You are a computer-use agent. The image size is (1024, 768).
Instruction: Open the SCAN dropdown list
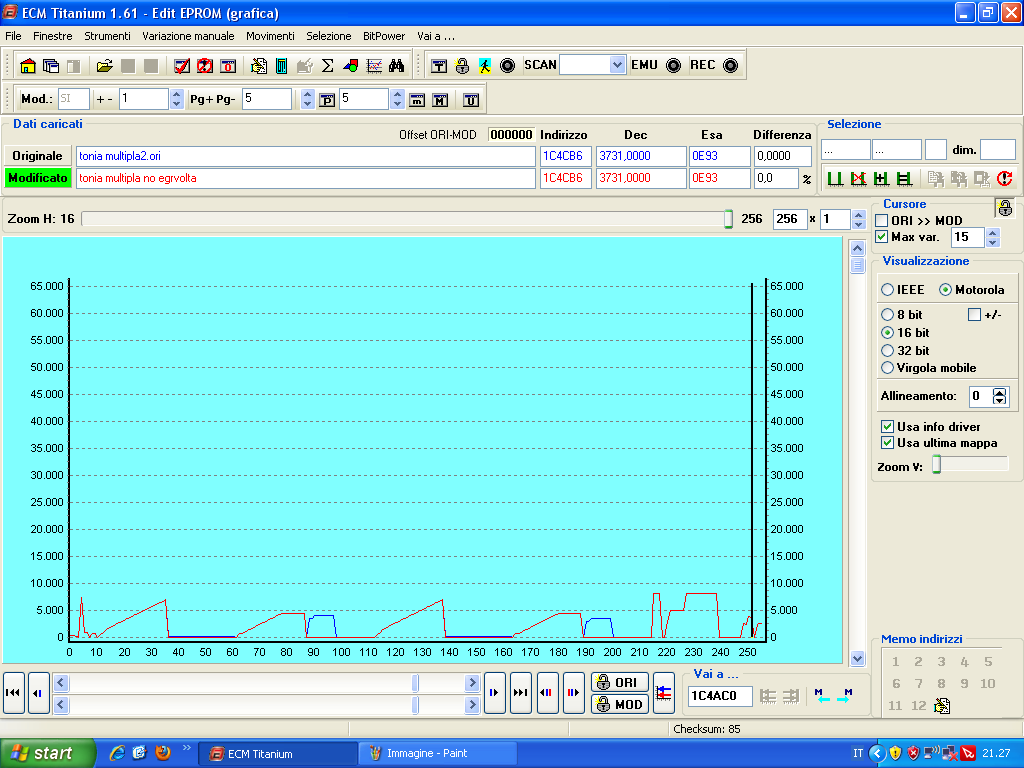click(x=617, y=65)
